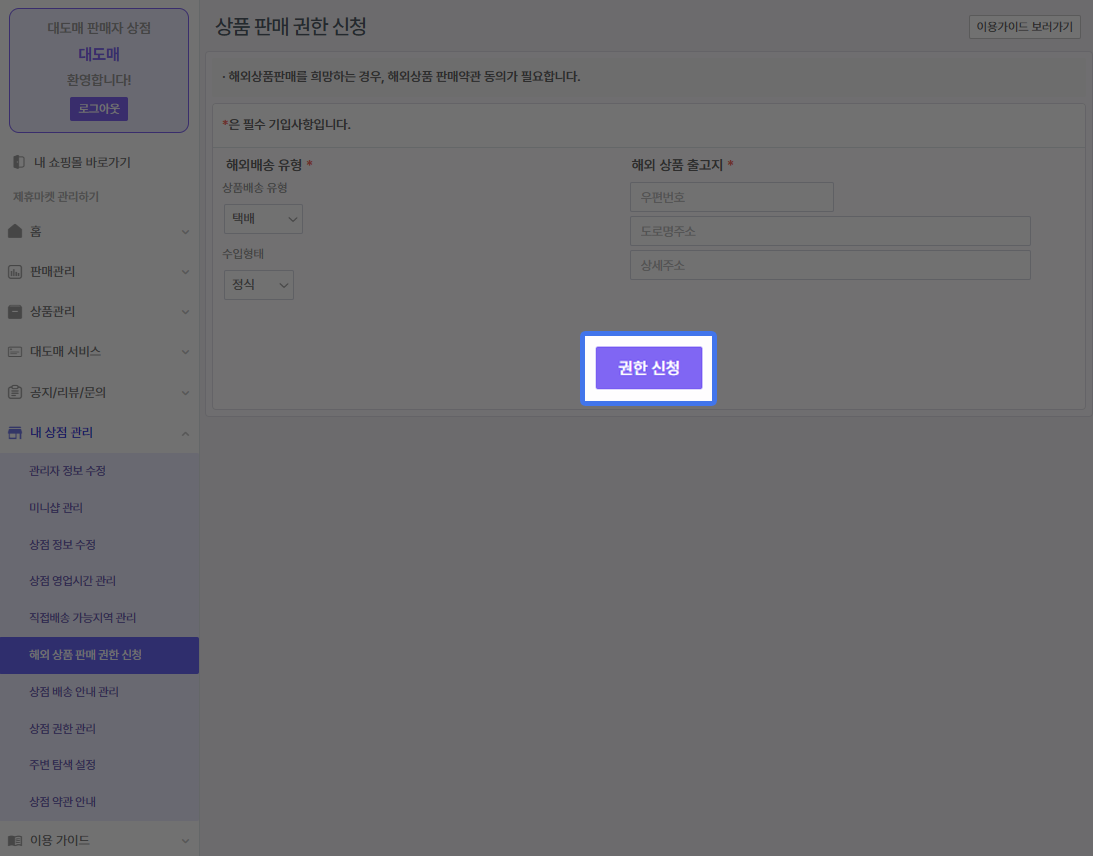1093x856 pixels.
Task: Click the home icon in sidebar
Action: coord(15,231)
